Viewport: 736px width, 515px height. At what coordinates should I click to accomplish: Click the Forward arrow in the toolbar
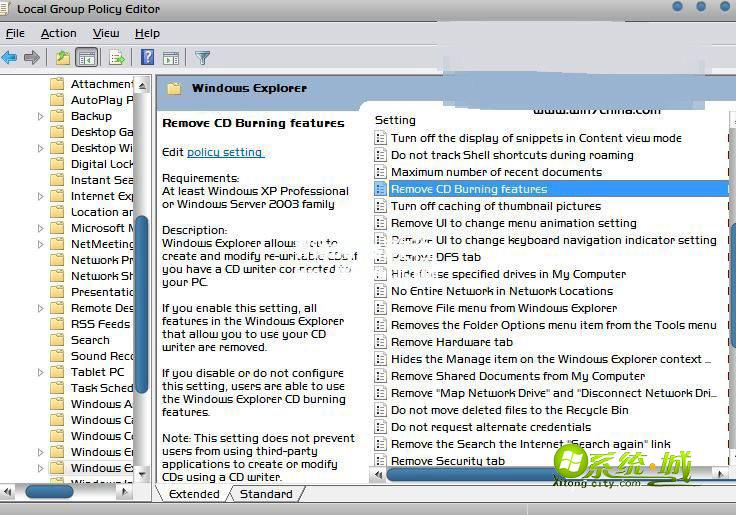pyautogui.click(x=32, y=58)
